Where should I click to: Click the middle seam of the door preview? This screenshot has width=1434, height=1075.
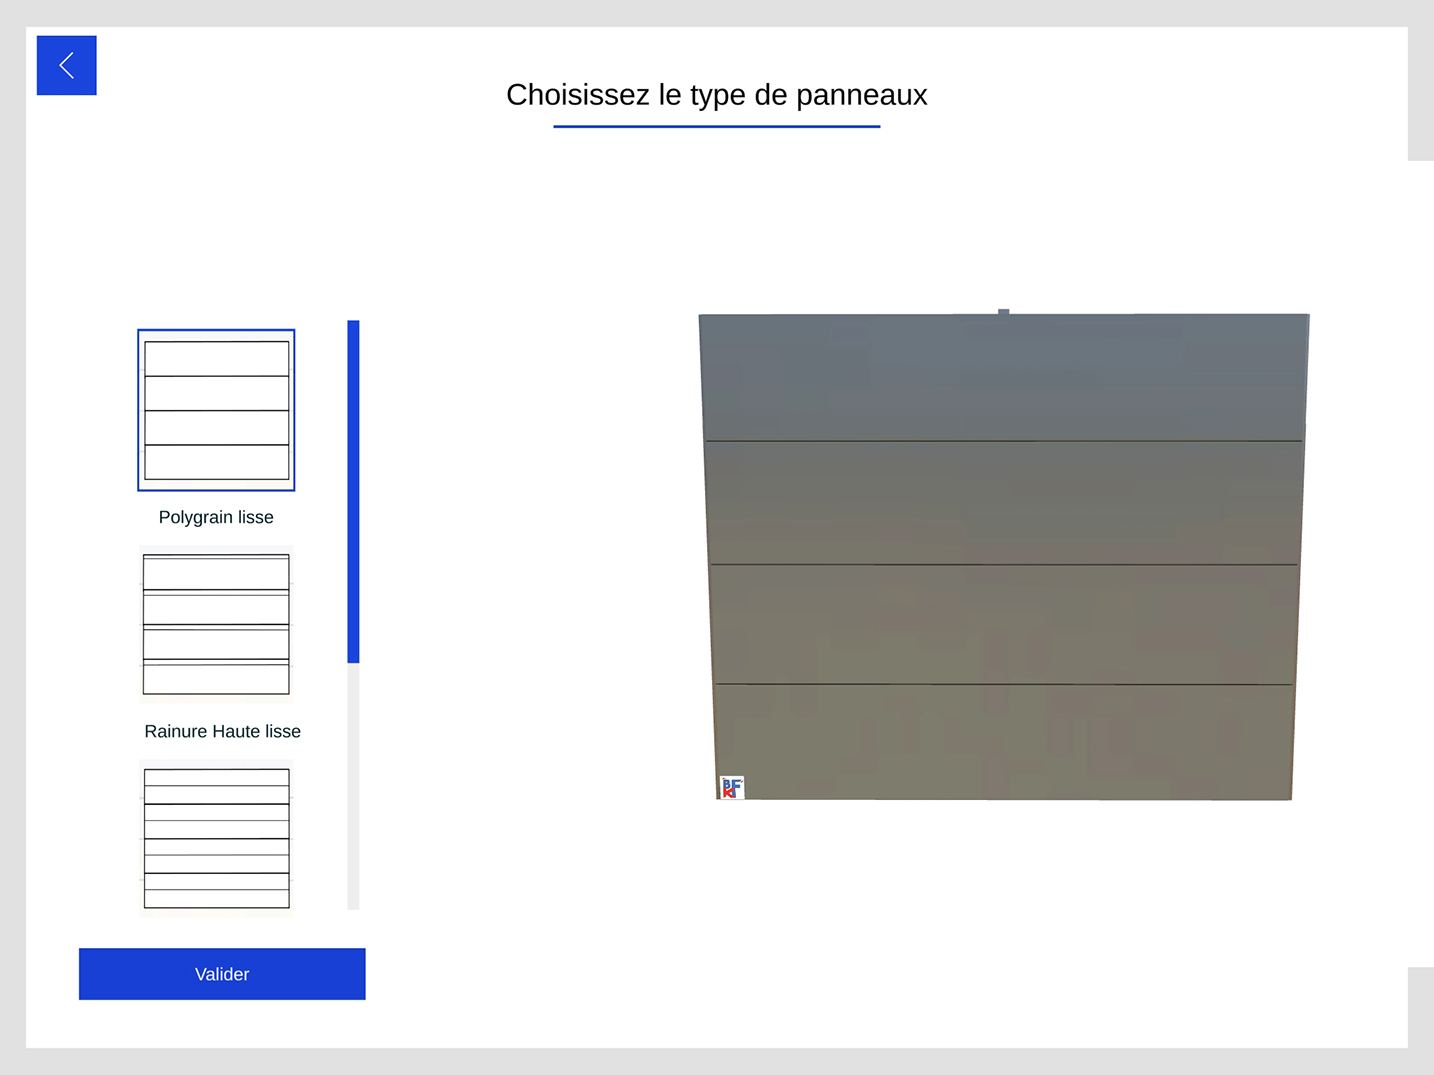pos(1003,565)
